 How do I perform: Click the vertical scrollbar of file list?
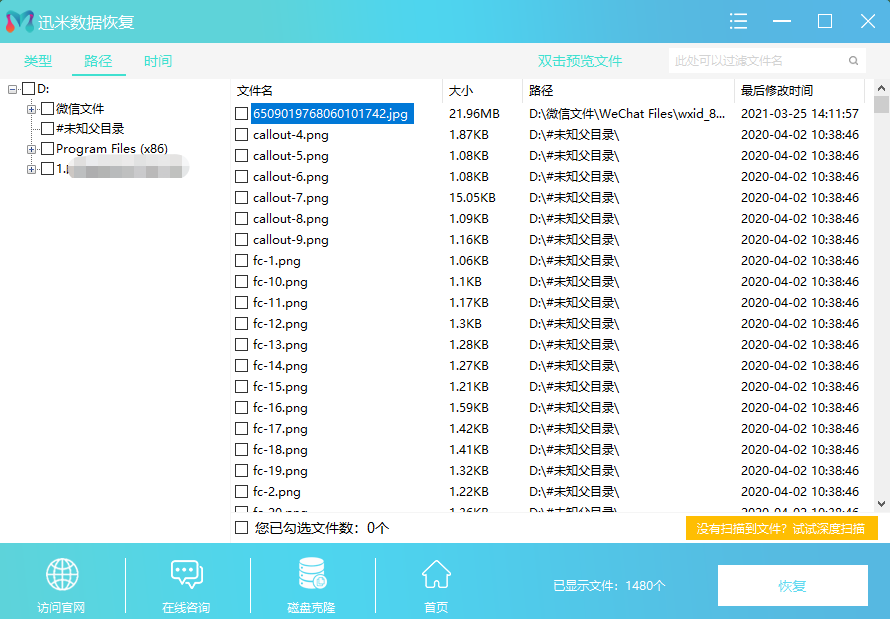pyautogui.click(x=881, y=300)
